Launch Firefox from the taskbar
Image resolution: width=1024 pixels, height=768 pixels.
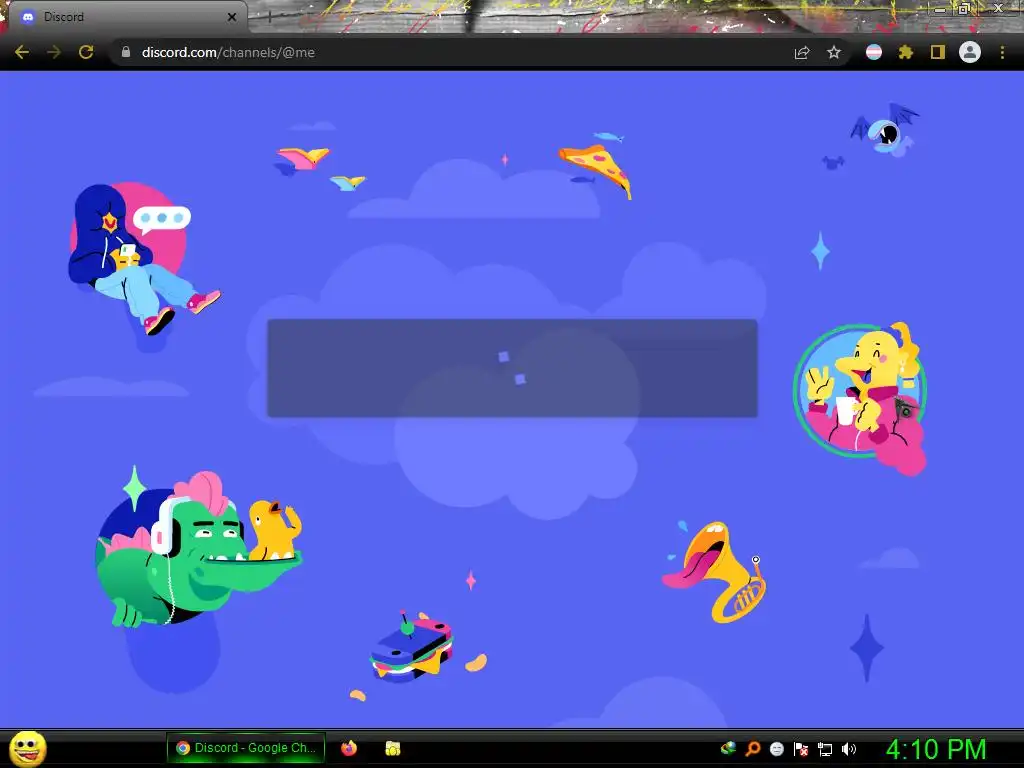tap(349, 748)
